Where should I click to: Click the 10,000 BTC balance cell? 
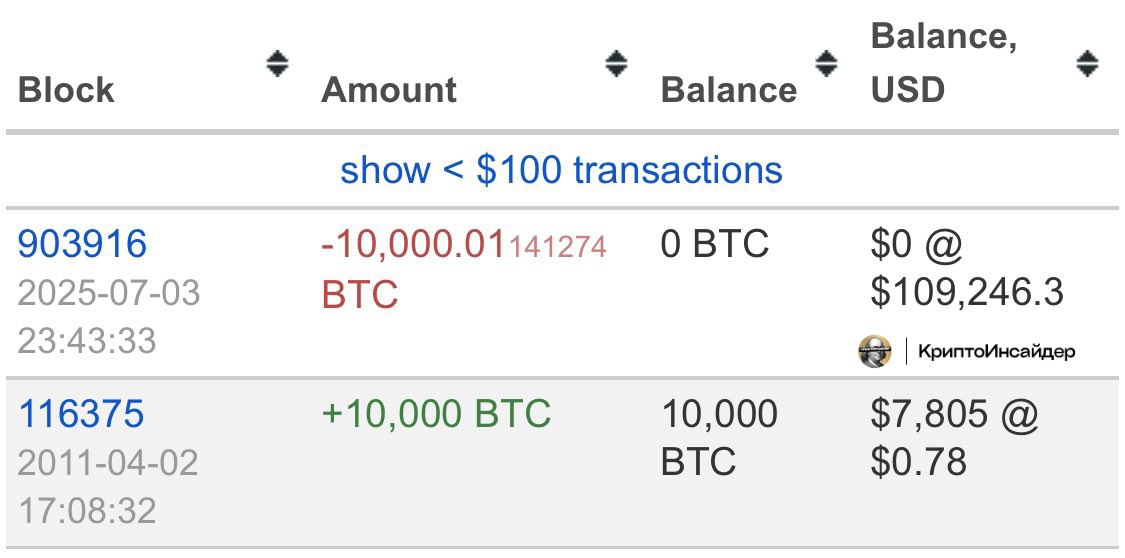tap(719, 438)
